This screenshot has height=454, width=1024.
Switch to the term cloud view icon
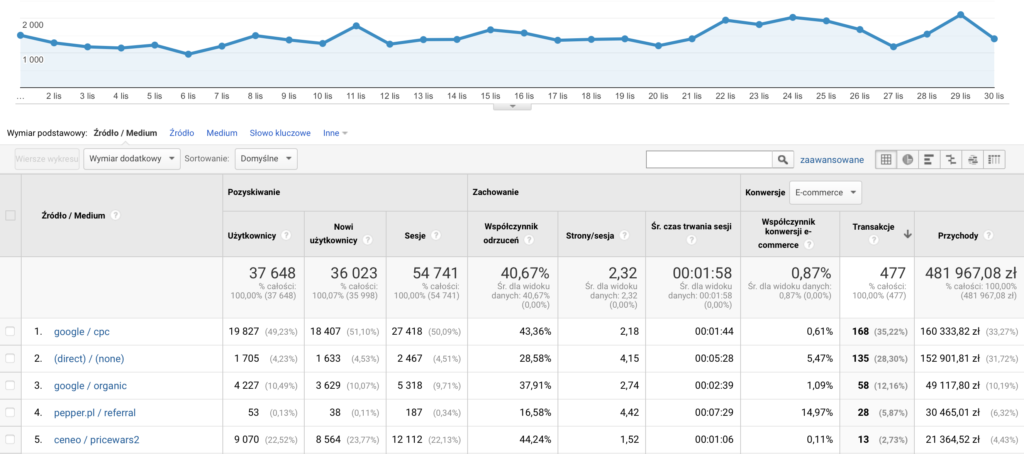pyautogui.click(x=972, y=159)
